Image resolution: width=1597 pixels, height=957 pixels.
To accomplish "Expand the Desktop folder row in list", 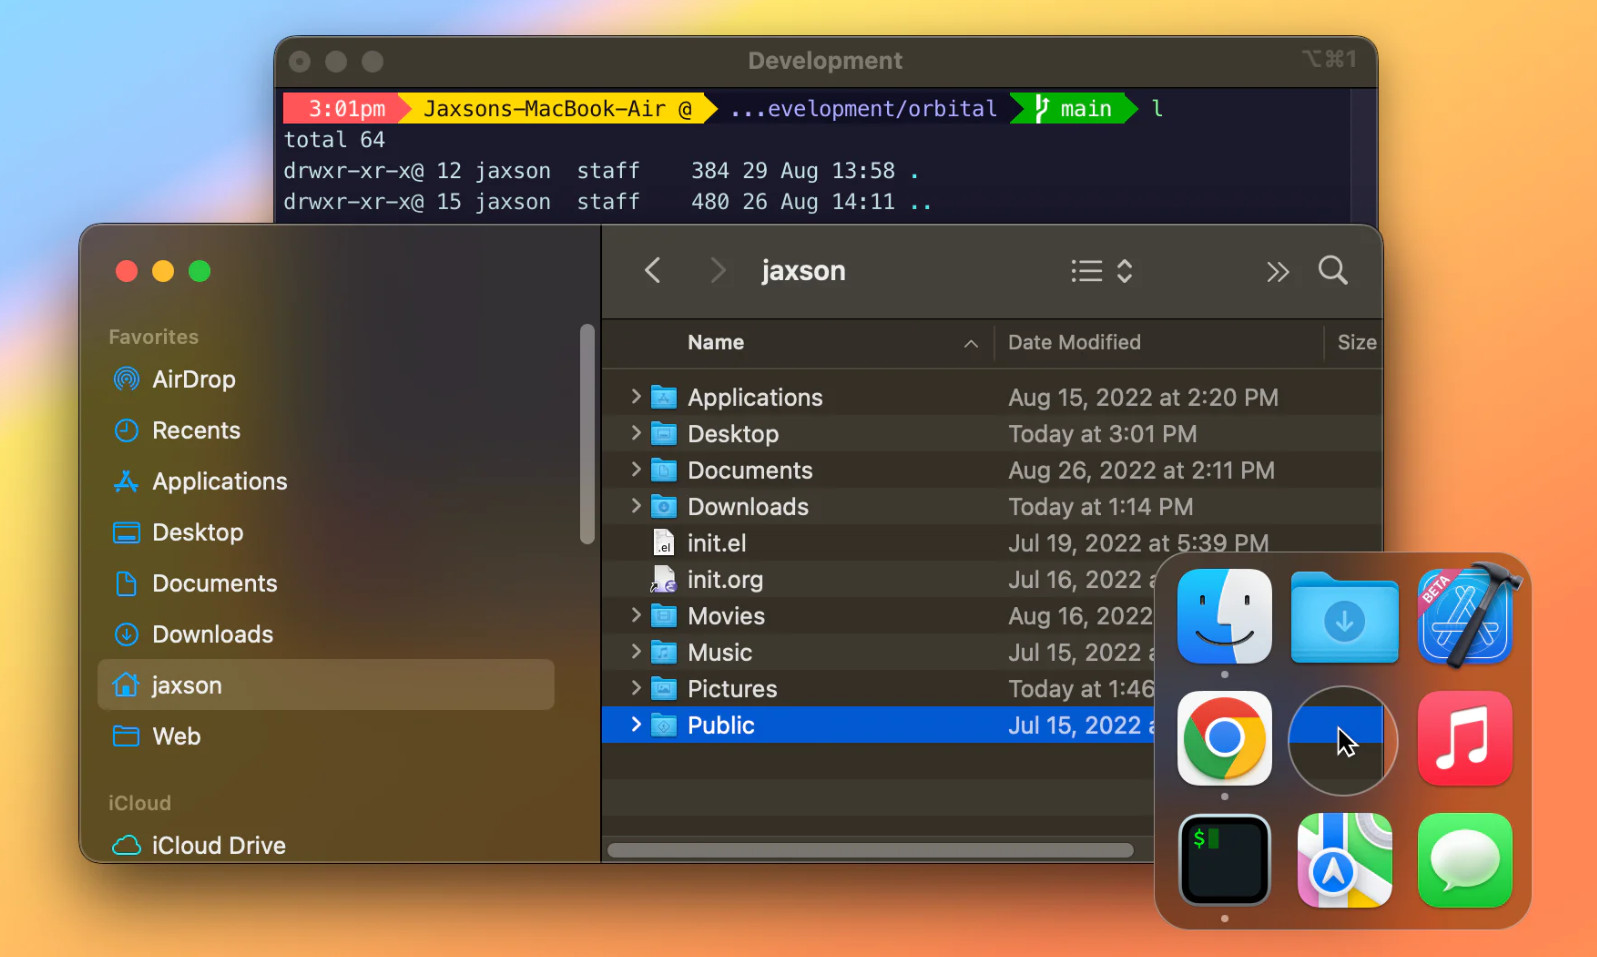I will tap(635, 433).
